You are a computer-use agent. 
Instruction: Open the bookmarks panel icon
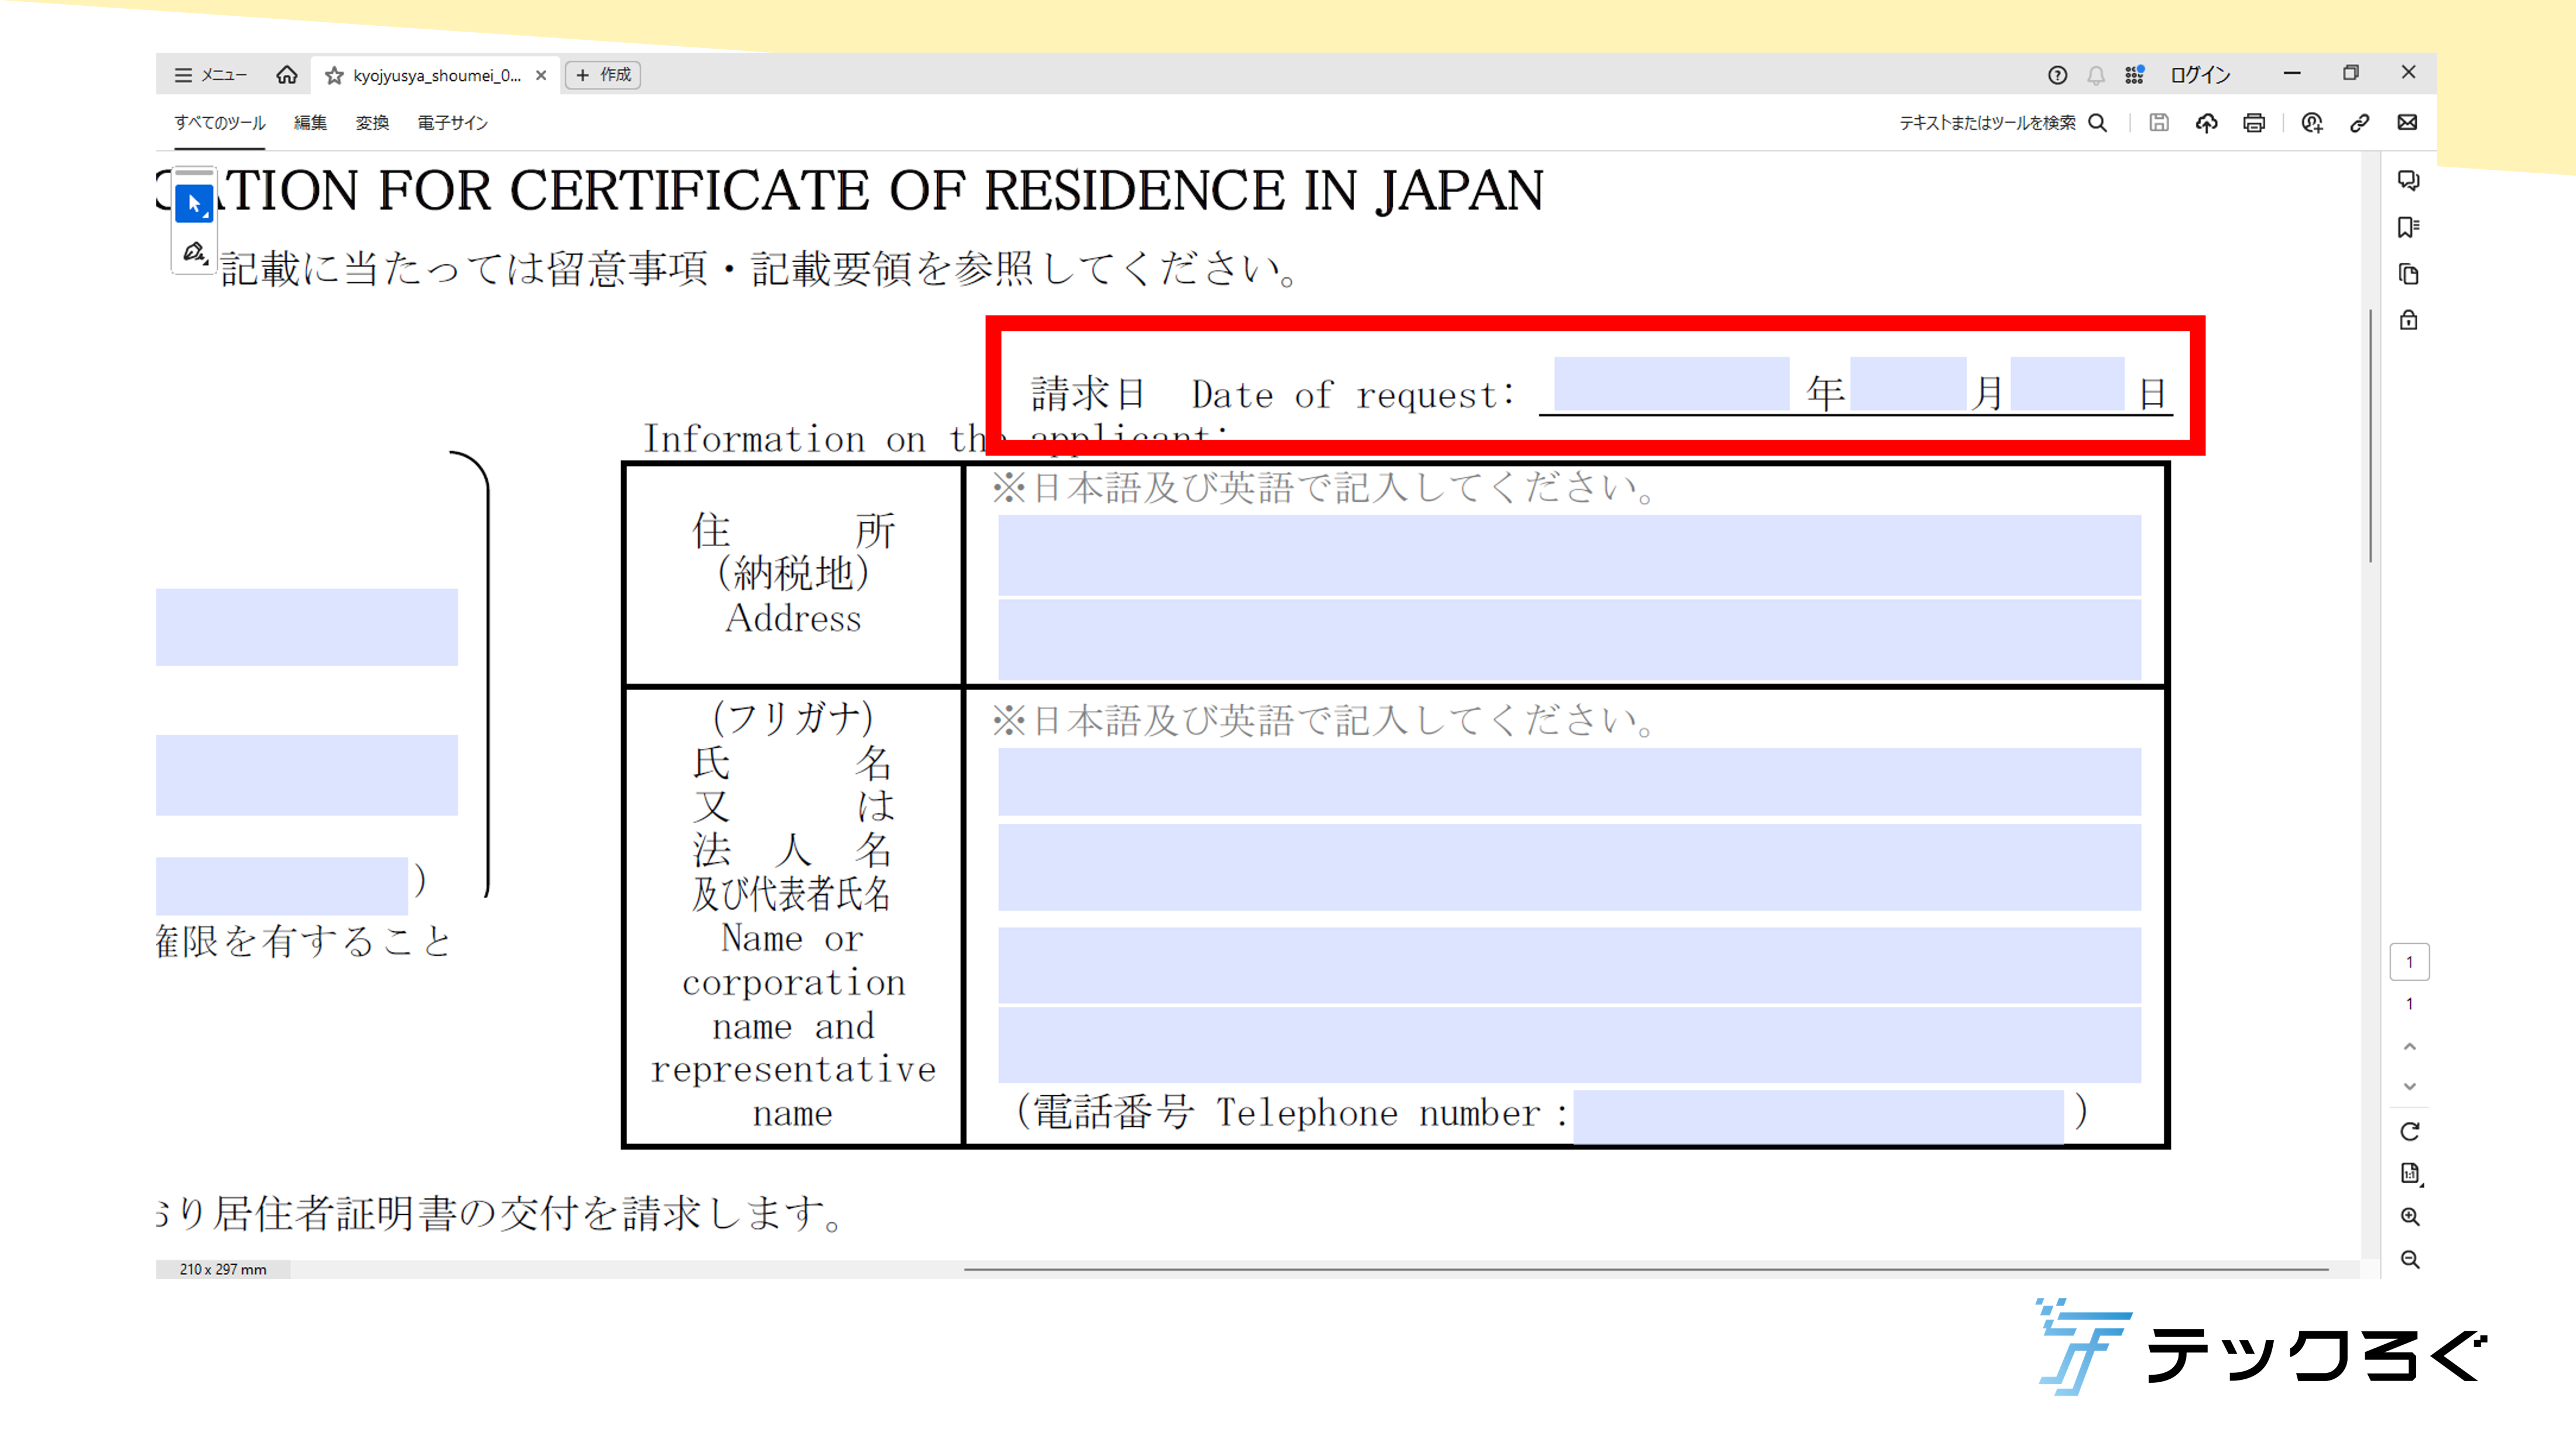tap(2408, 227)
